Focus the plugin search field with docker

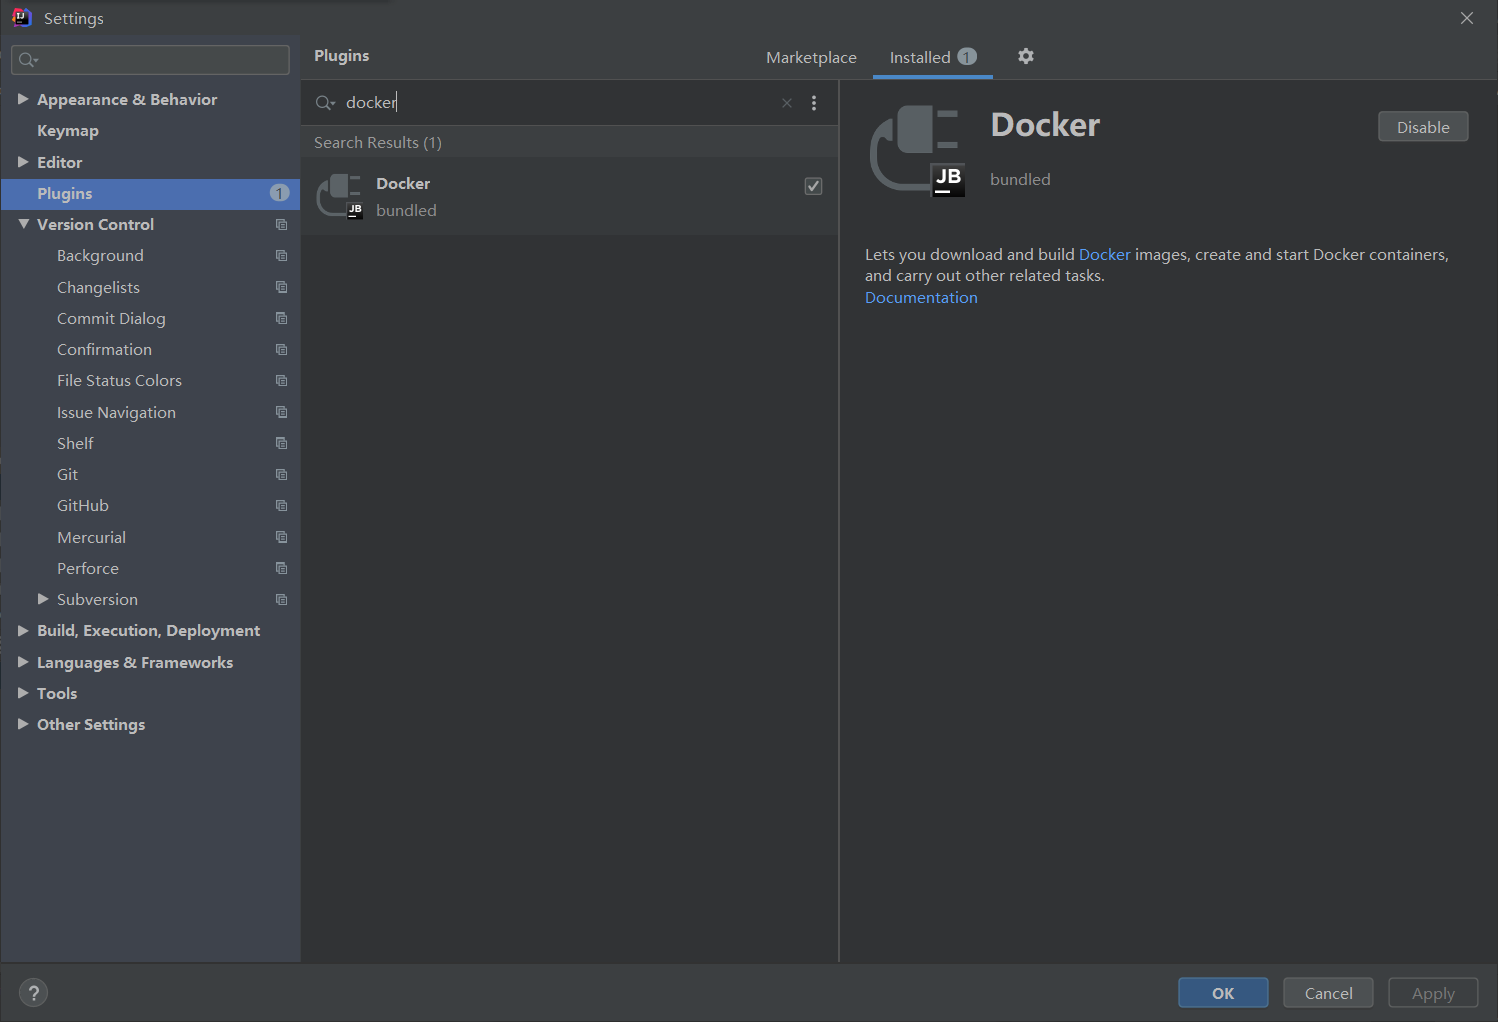pyautogui.click(x=560, y=103)
